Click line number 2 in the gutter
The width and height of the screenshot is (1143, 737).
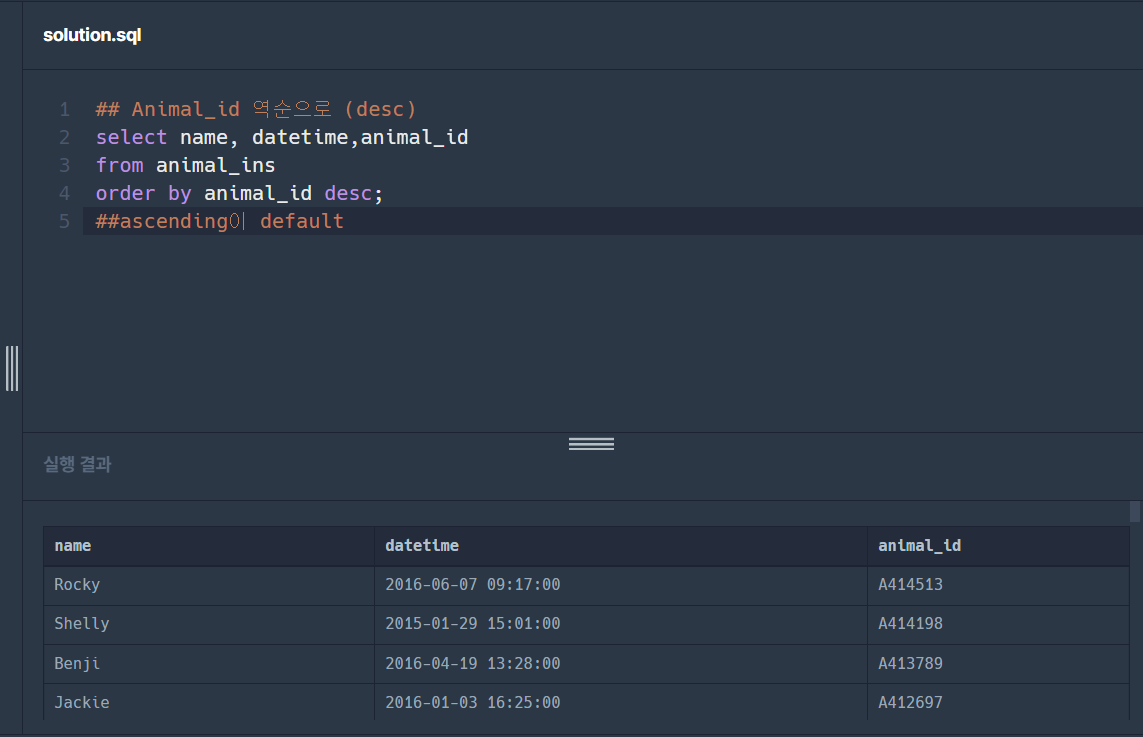65,137
